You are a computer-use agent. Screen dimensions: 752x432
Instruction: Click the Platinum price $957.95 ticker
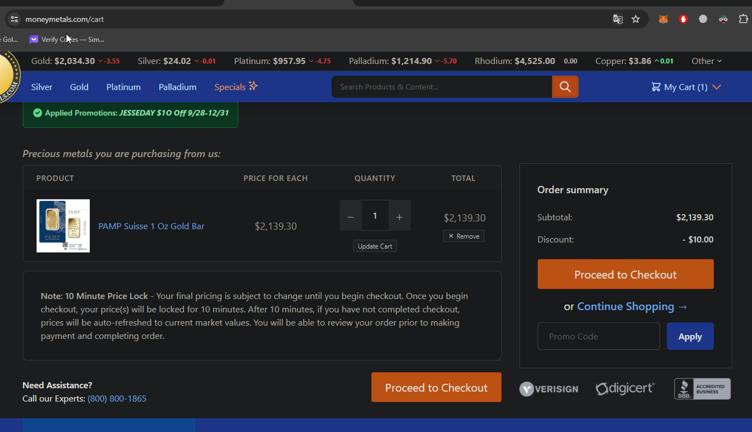(x=282, y=61)
